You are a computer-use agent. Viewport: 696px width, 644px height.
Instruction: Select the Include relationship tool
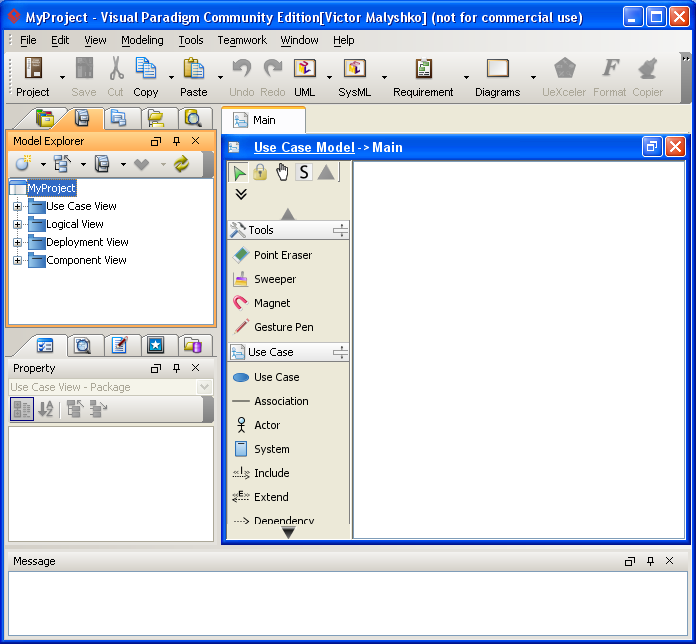point(261,473)
